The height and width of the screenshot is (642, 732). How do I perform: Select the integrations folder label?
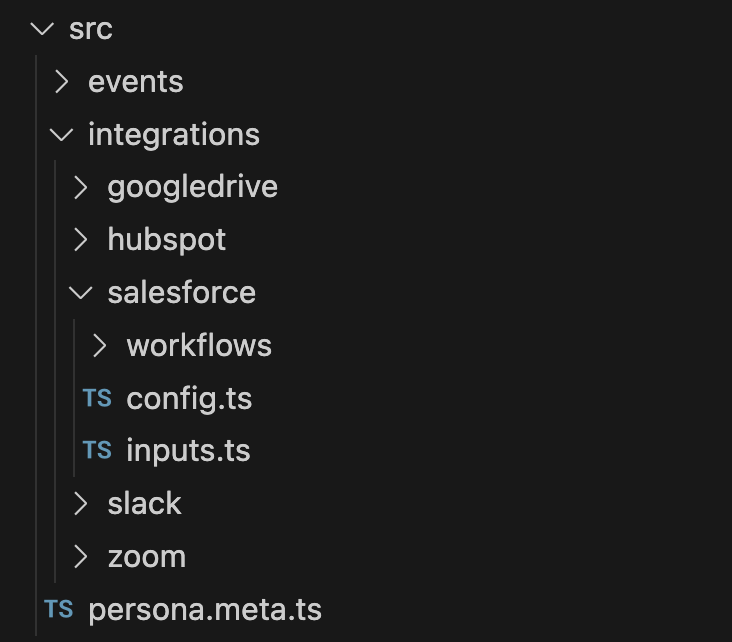[x=174, y=135]
